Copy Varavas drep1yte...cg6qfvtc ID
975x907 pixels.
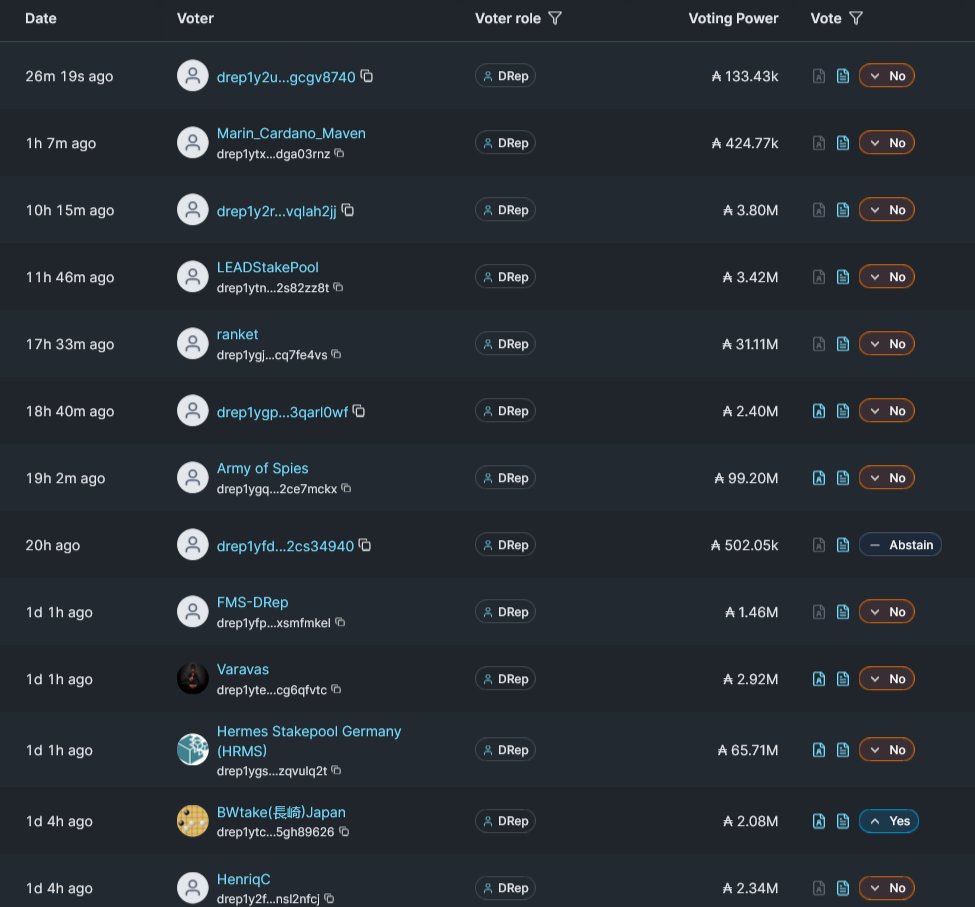pyautogui.click(x=336, y=689)
